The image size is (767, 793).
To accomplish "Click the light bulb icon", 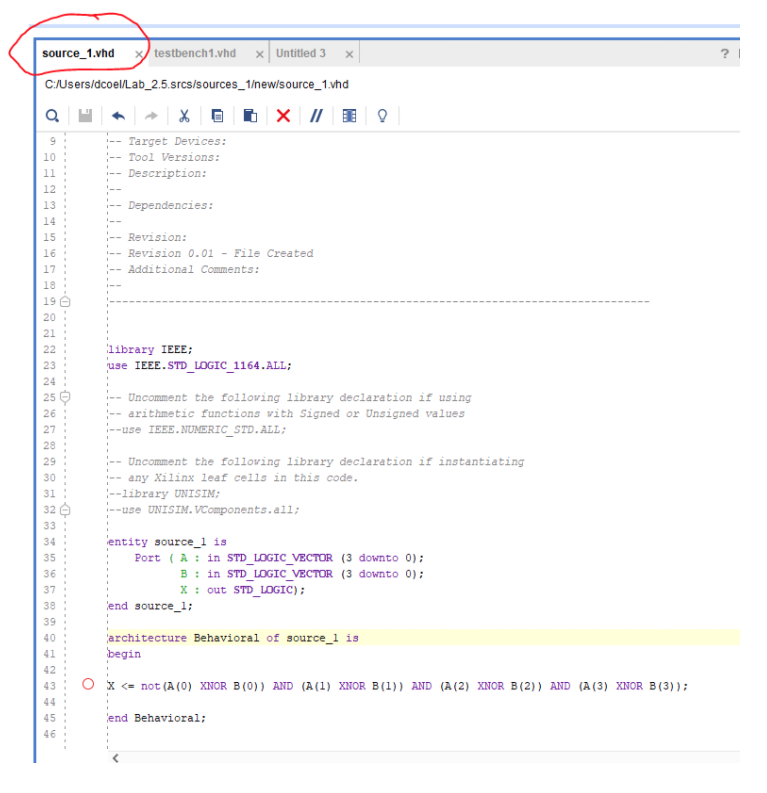I will (382, 116).
